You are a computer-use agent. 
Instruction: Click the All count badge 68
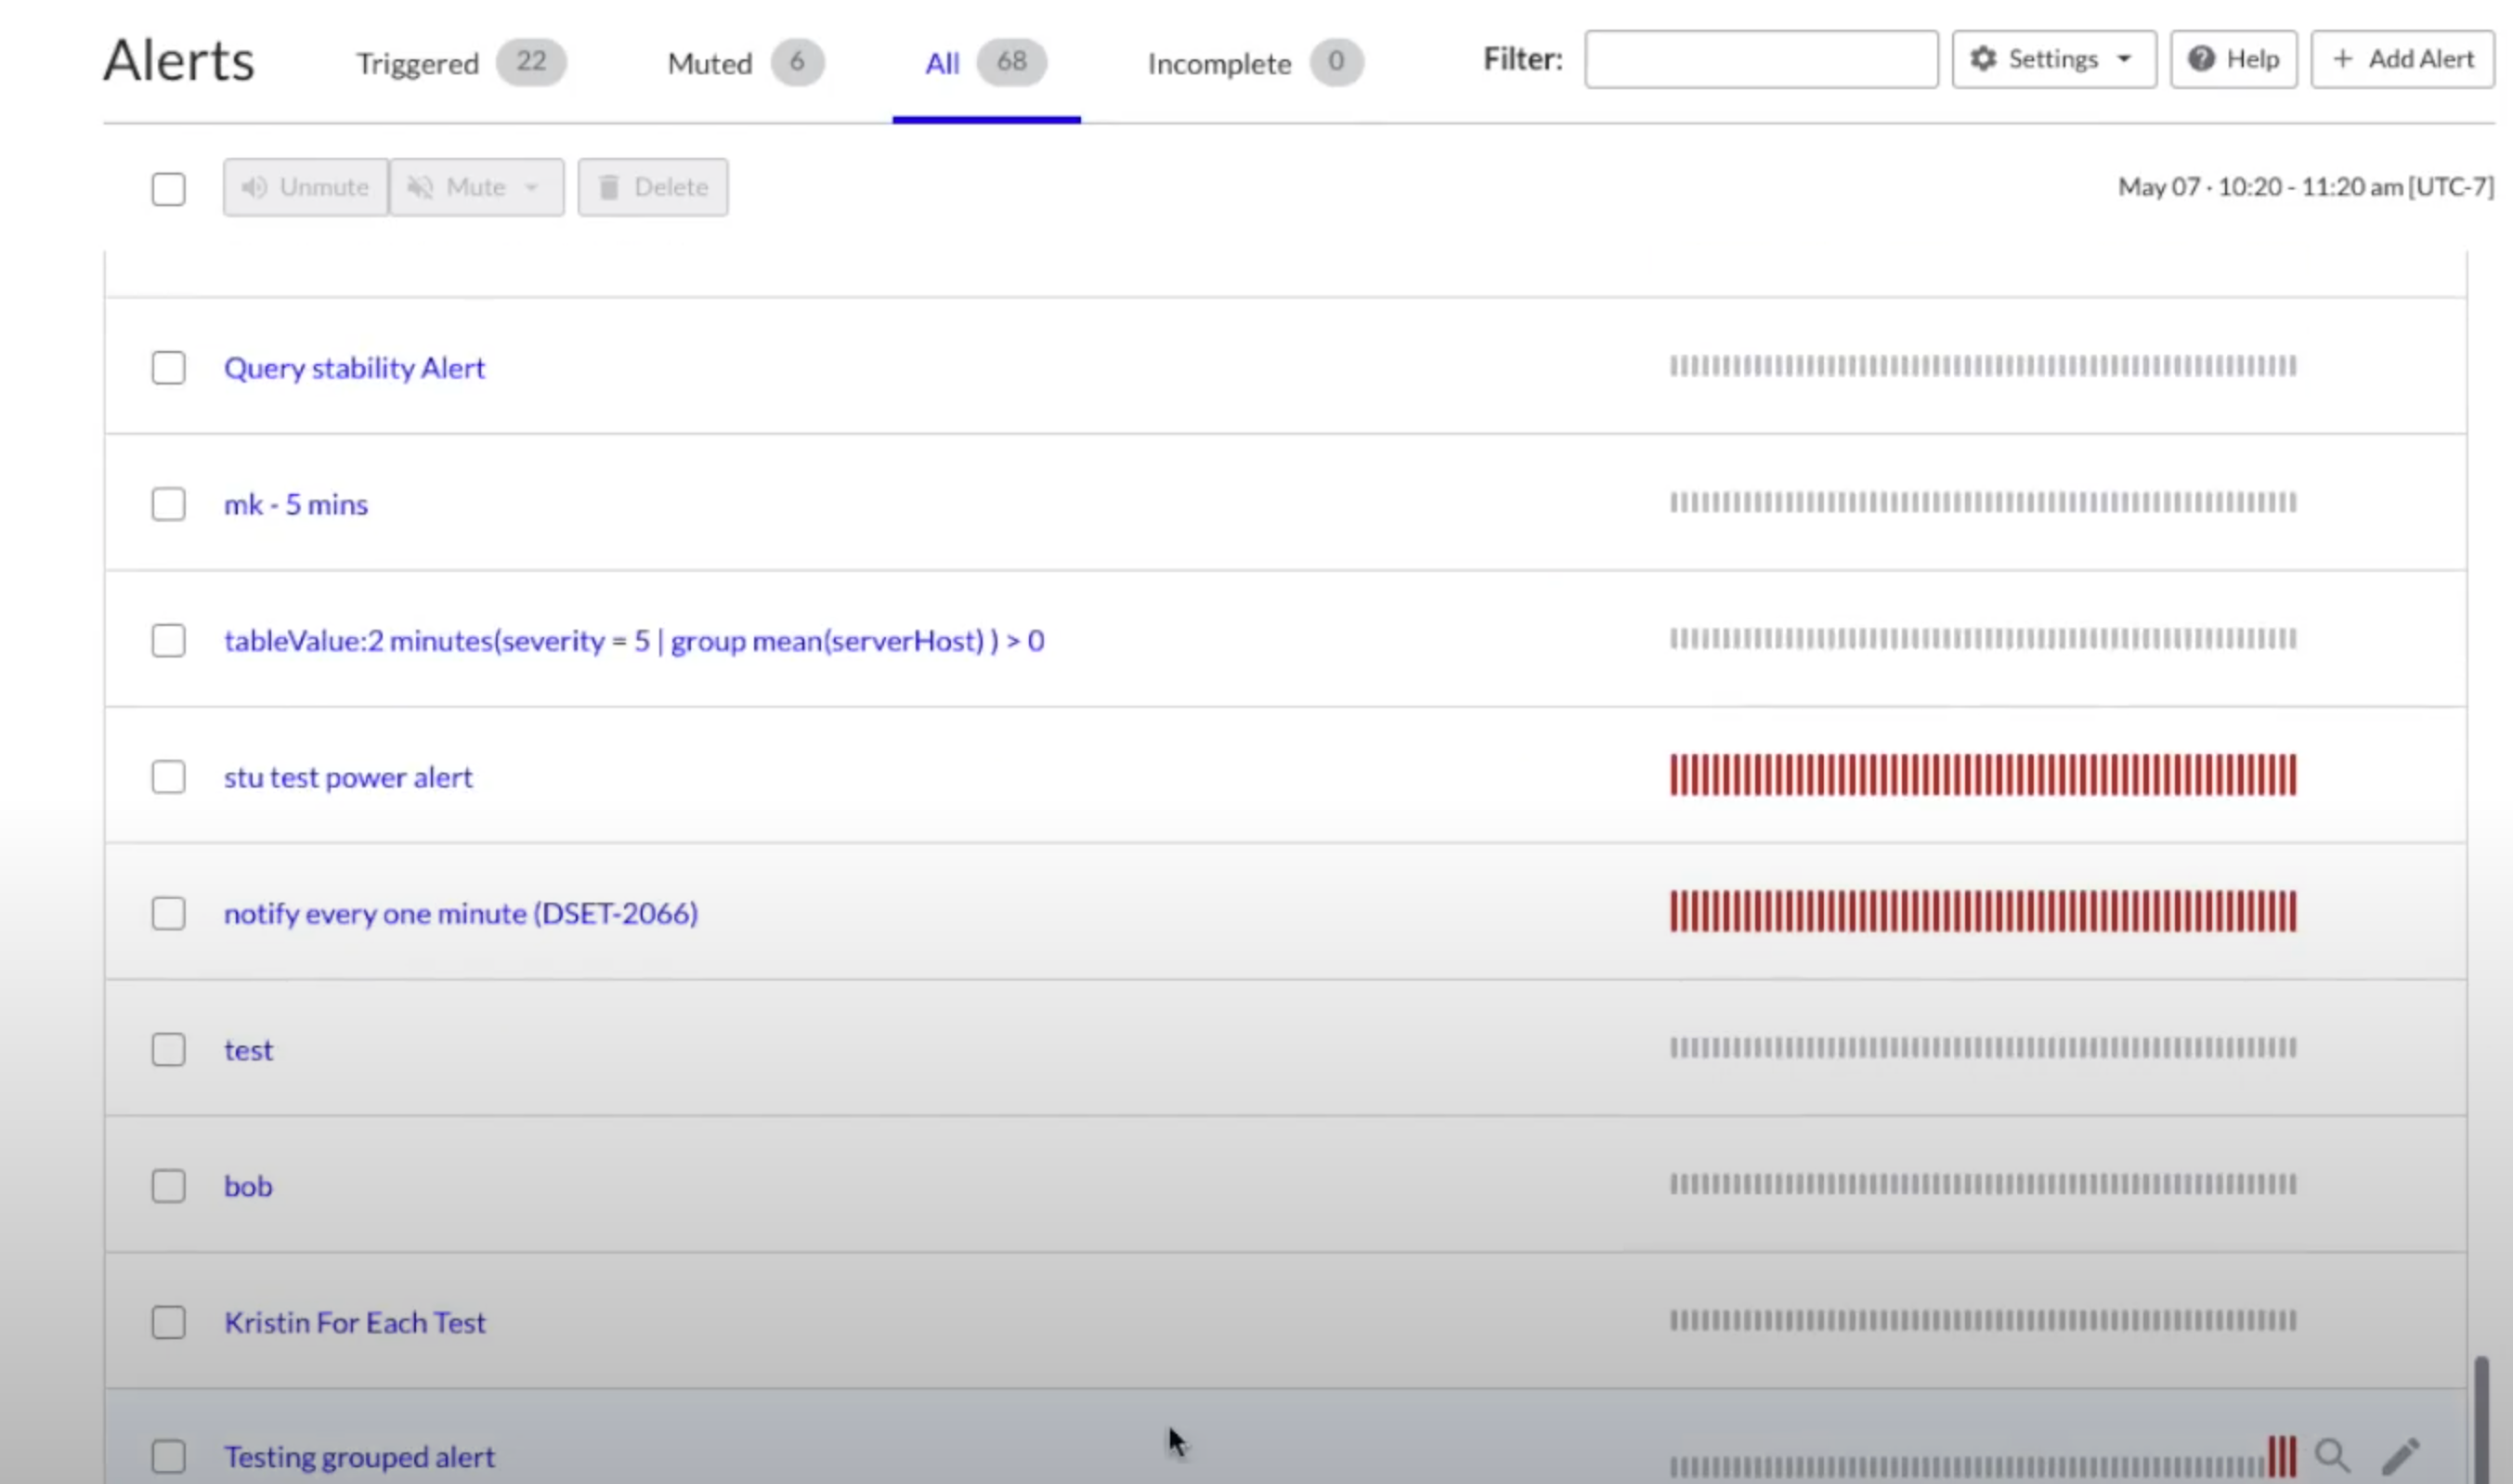click(x=1012, y=62)
